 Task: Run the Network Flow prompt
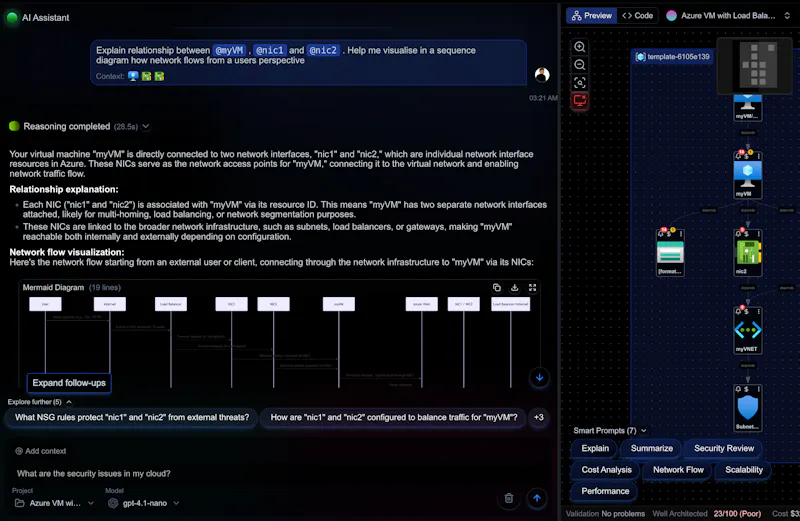coord(678,470)
